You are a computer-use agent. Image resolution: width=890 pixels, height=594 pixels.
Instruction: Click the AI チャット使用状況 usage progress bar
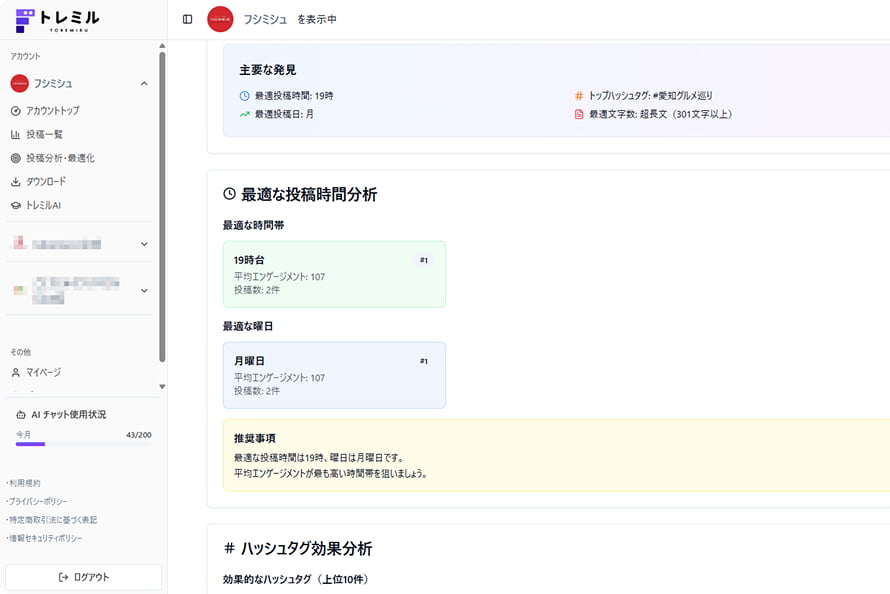84,444
